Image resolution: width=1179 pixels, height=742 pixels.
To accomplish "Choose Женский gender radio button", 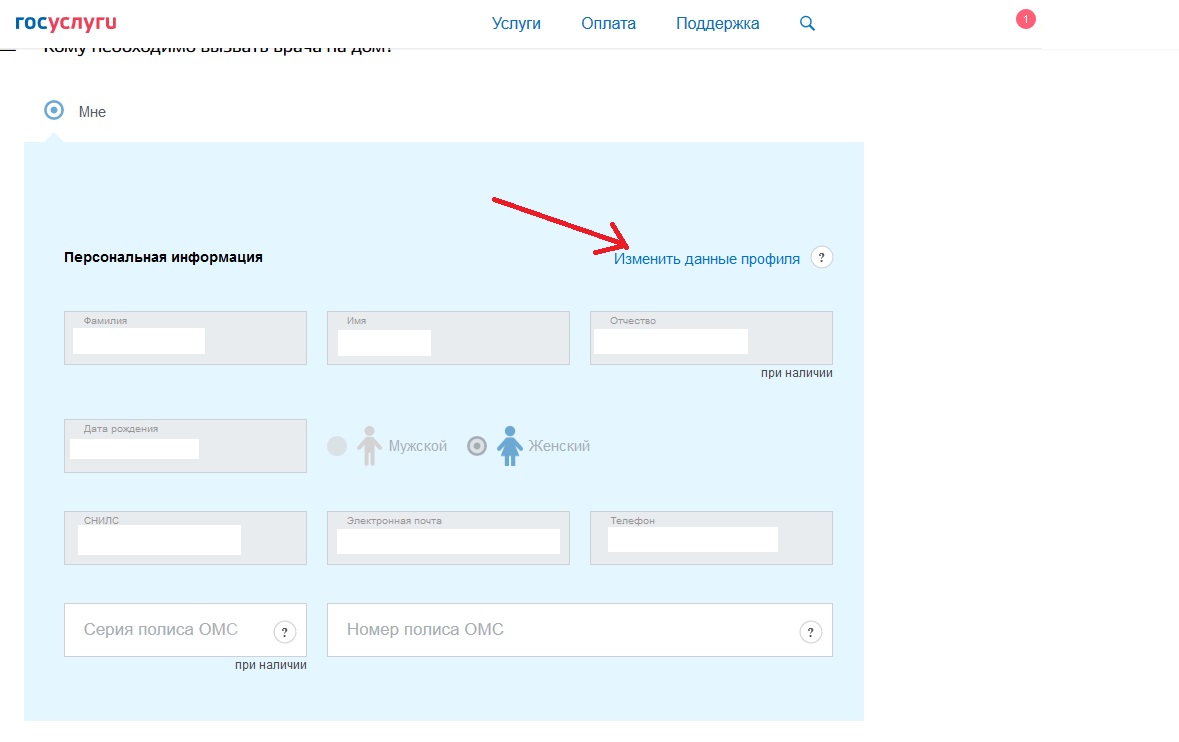I will coord(477,446).
